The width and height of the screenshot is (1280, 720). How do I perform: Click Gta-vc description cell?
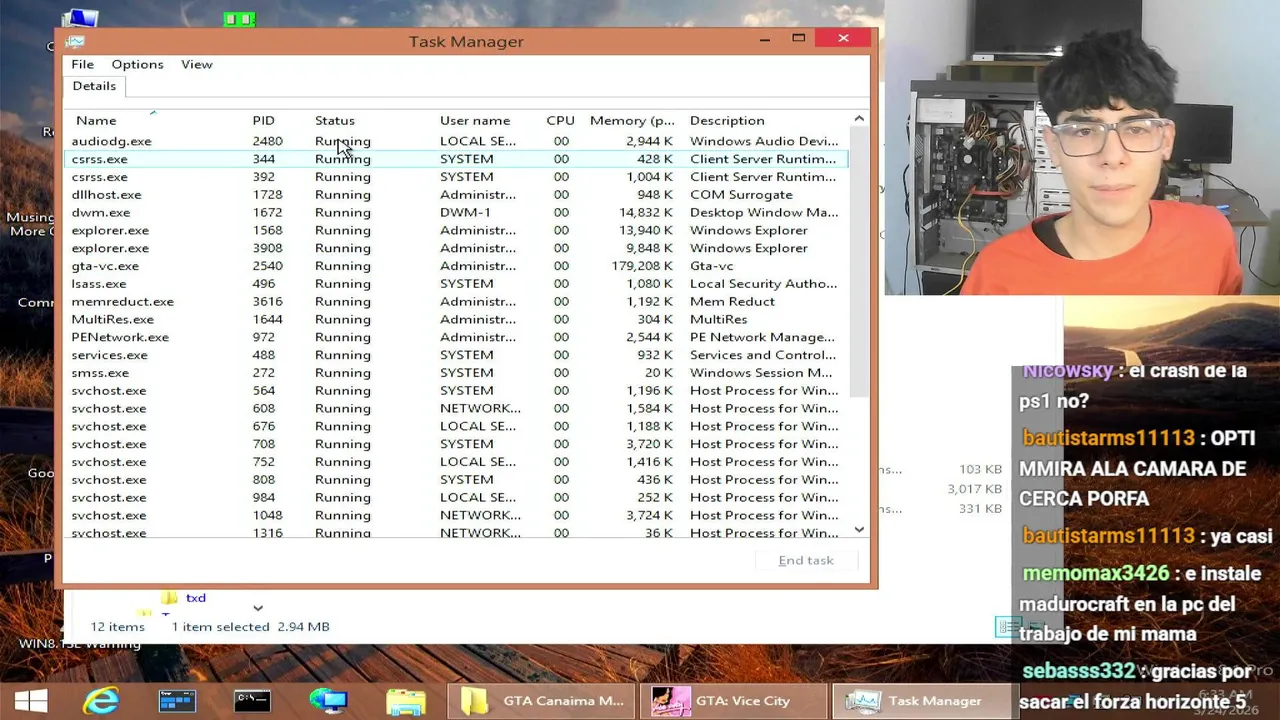coord(711,266)
